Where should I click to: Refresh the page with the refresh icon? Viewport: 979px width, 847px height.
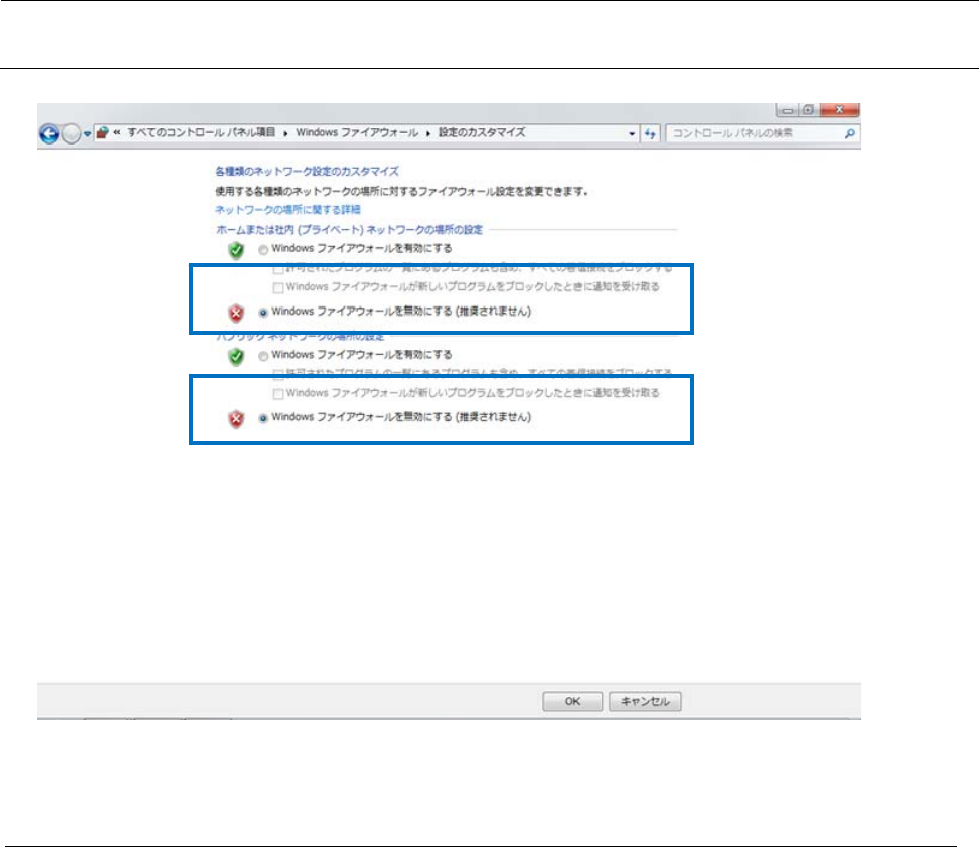650,133
